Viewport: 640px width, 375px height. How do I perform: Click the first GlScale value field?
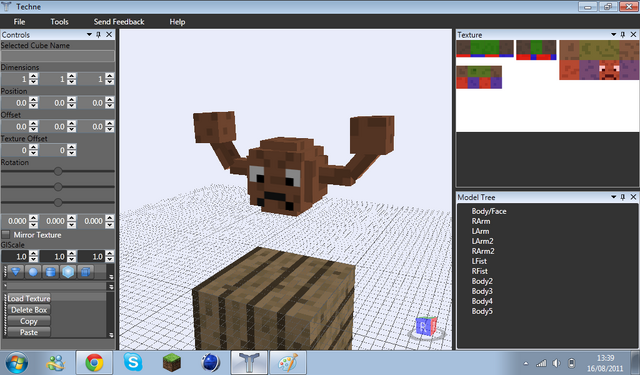15,256
